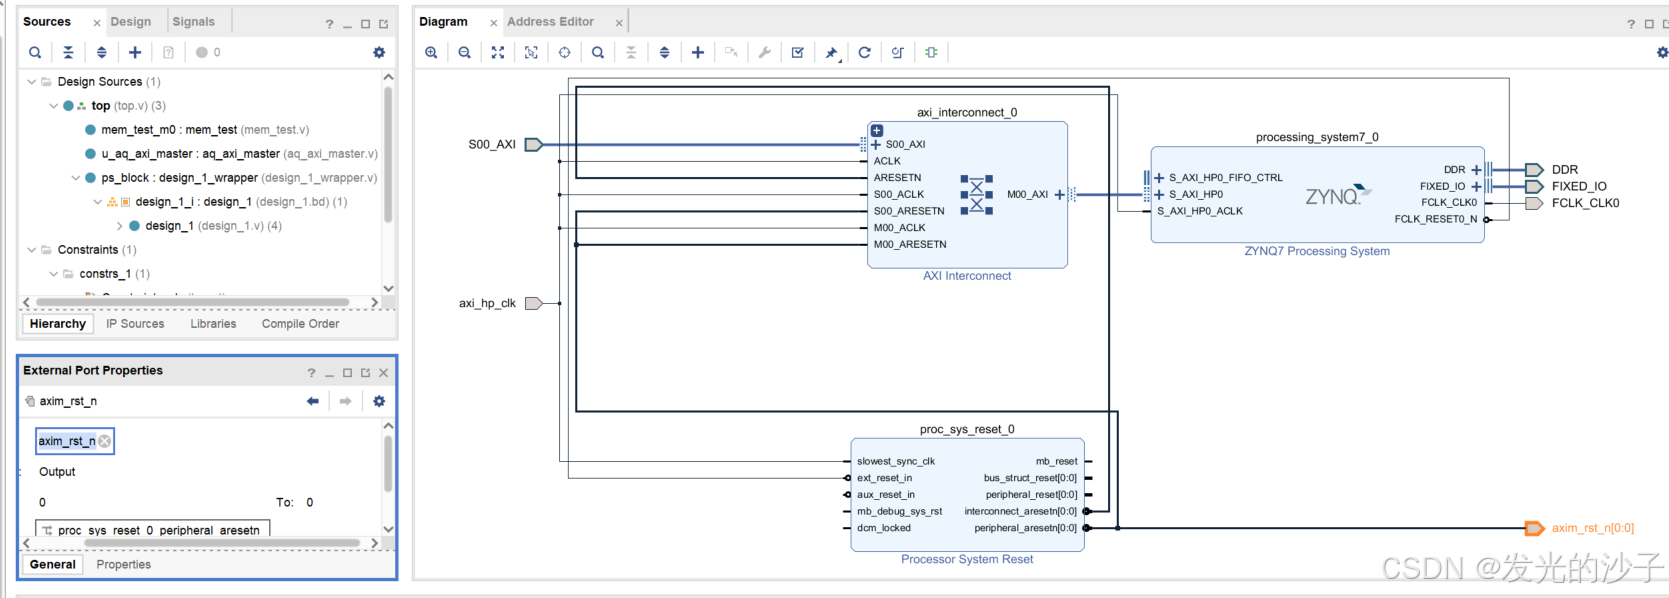Screen dimensions: 1669x598
Task: Collapse ps_block design_1_wrapper node
Action: 75,178
